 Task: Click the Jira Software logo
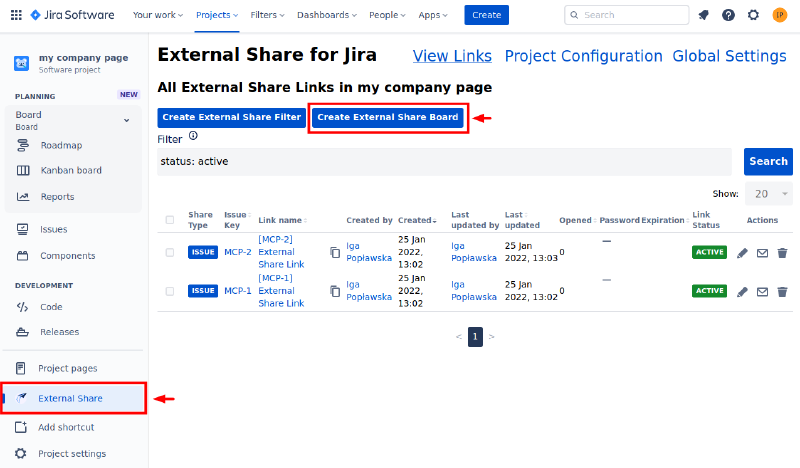[72, 15]
